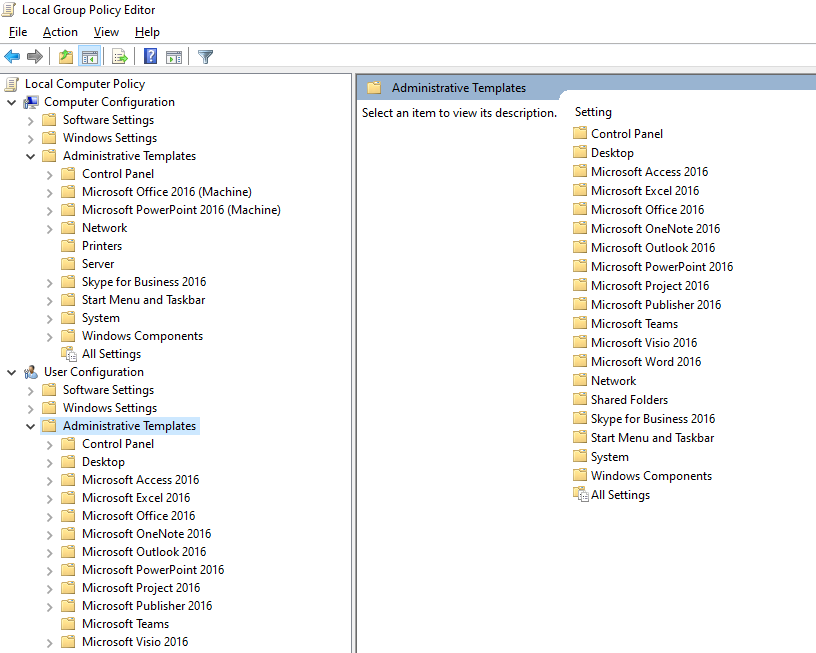This screenshot has height=653, width=816.
Task: Expand Skype for Business 2016 tree node
Action: pos(49,283)
